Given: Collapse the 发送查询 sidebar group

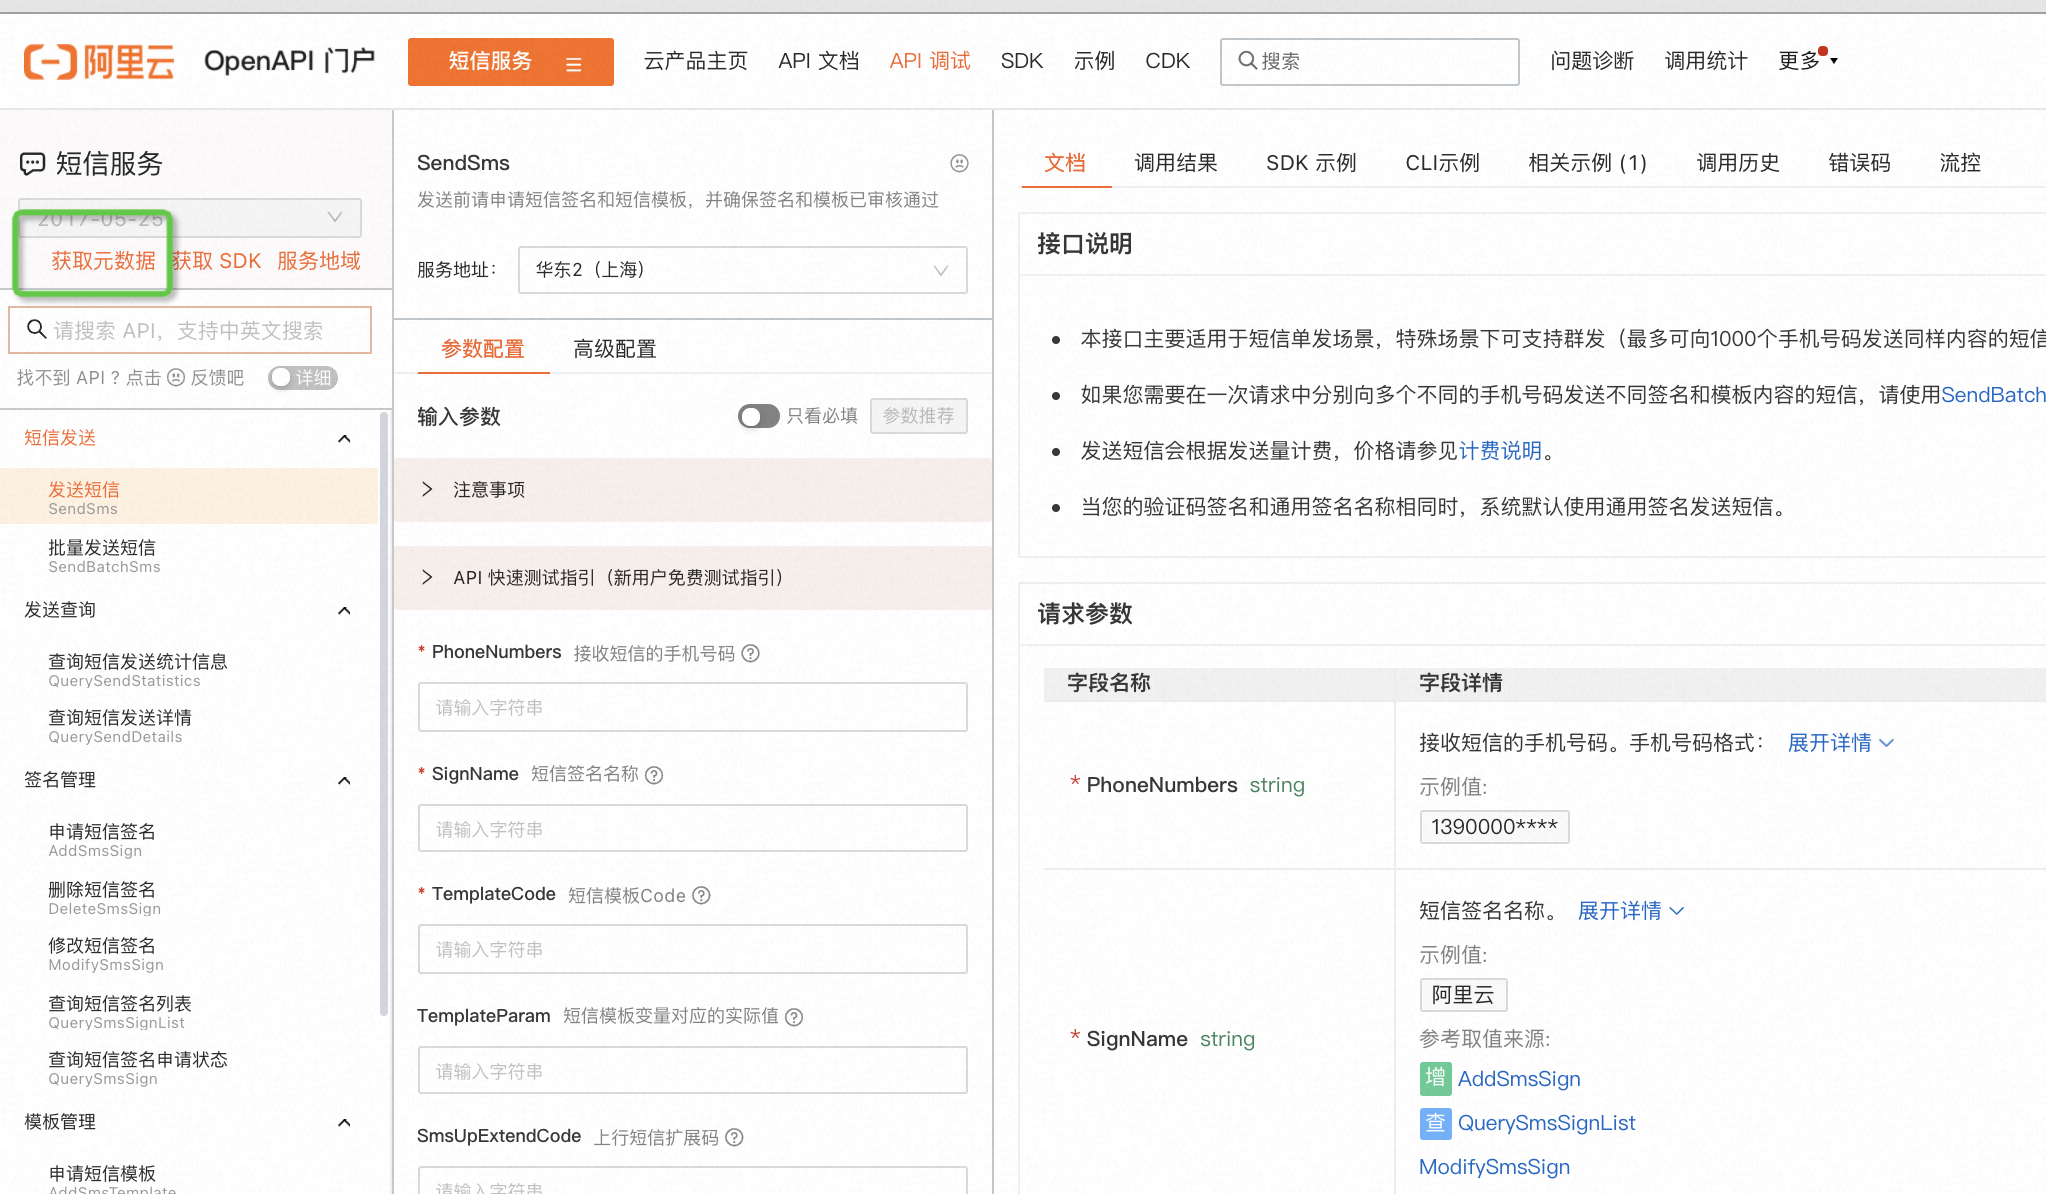Looking at the screenshot, I should (x=344, y=610).
